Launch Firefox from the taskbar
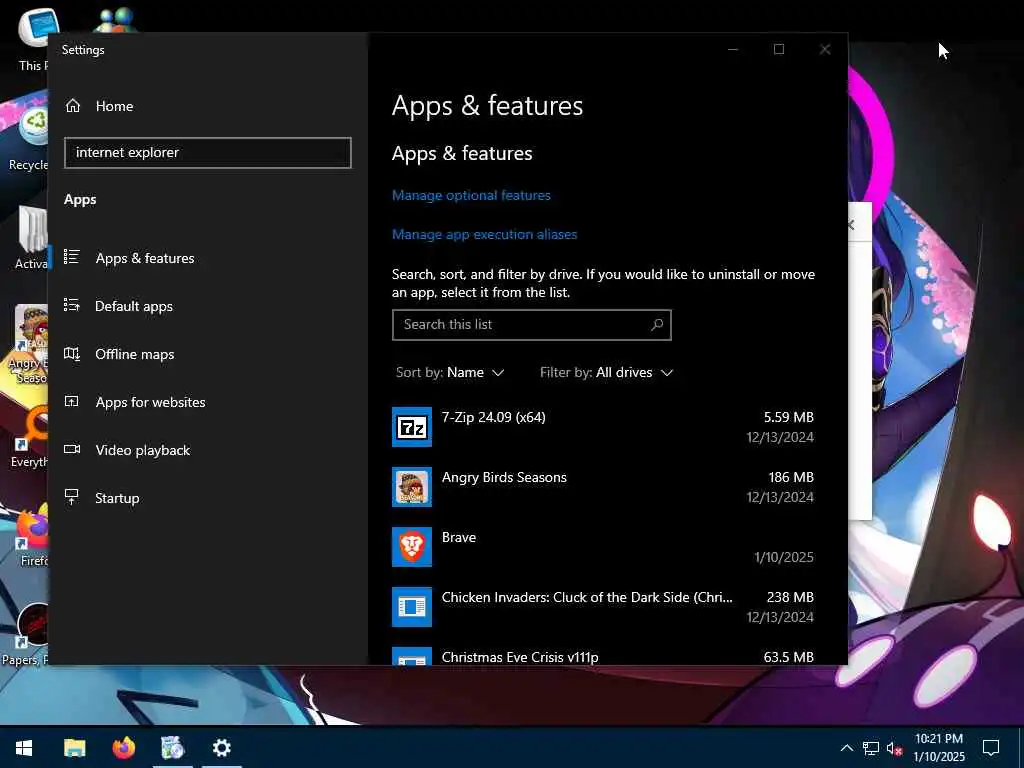The width and height of the screenshot is (1024, 768). (x=123, y=748)
